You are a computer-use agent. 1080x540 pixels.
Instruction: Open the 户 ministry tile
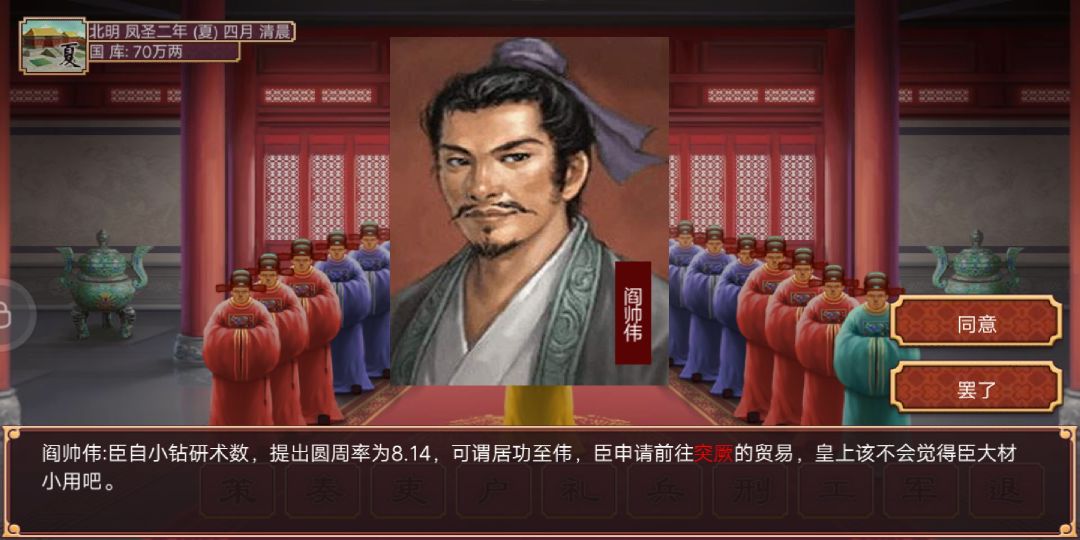point(493,490)
